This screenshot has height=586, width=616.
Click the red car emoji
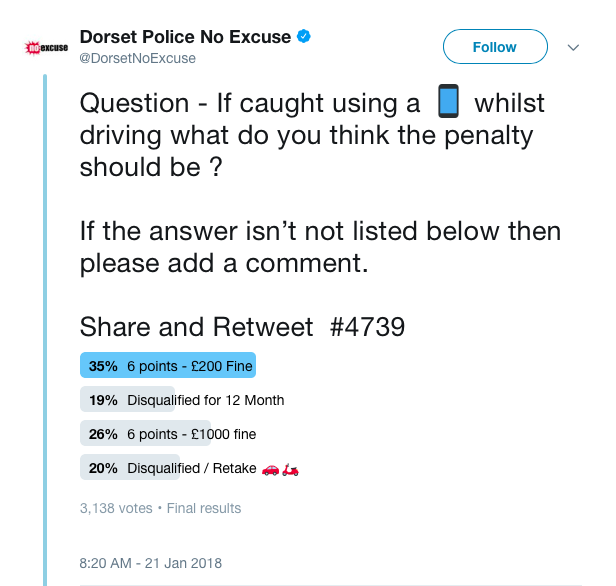tap(270, 469)
